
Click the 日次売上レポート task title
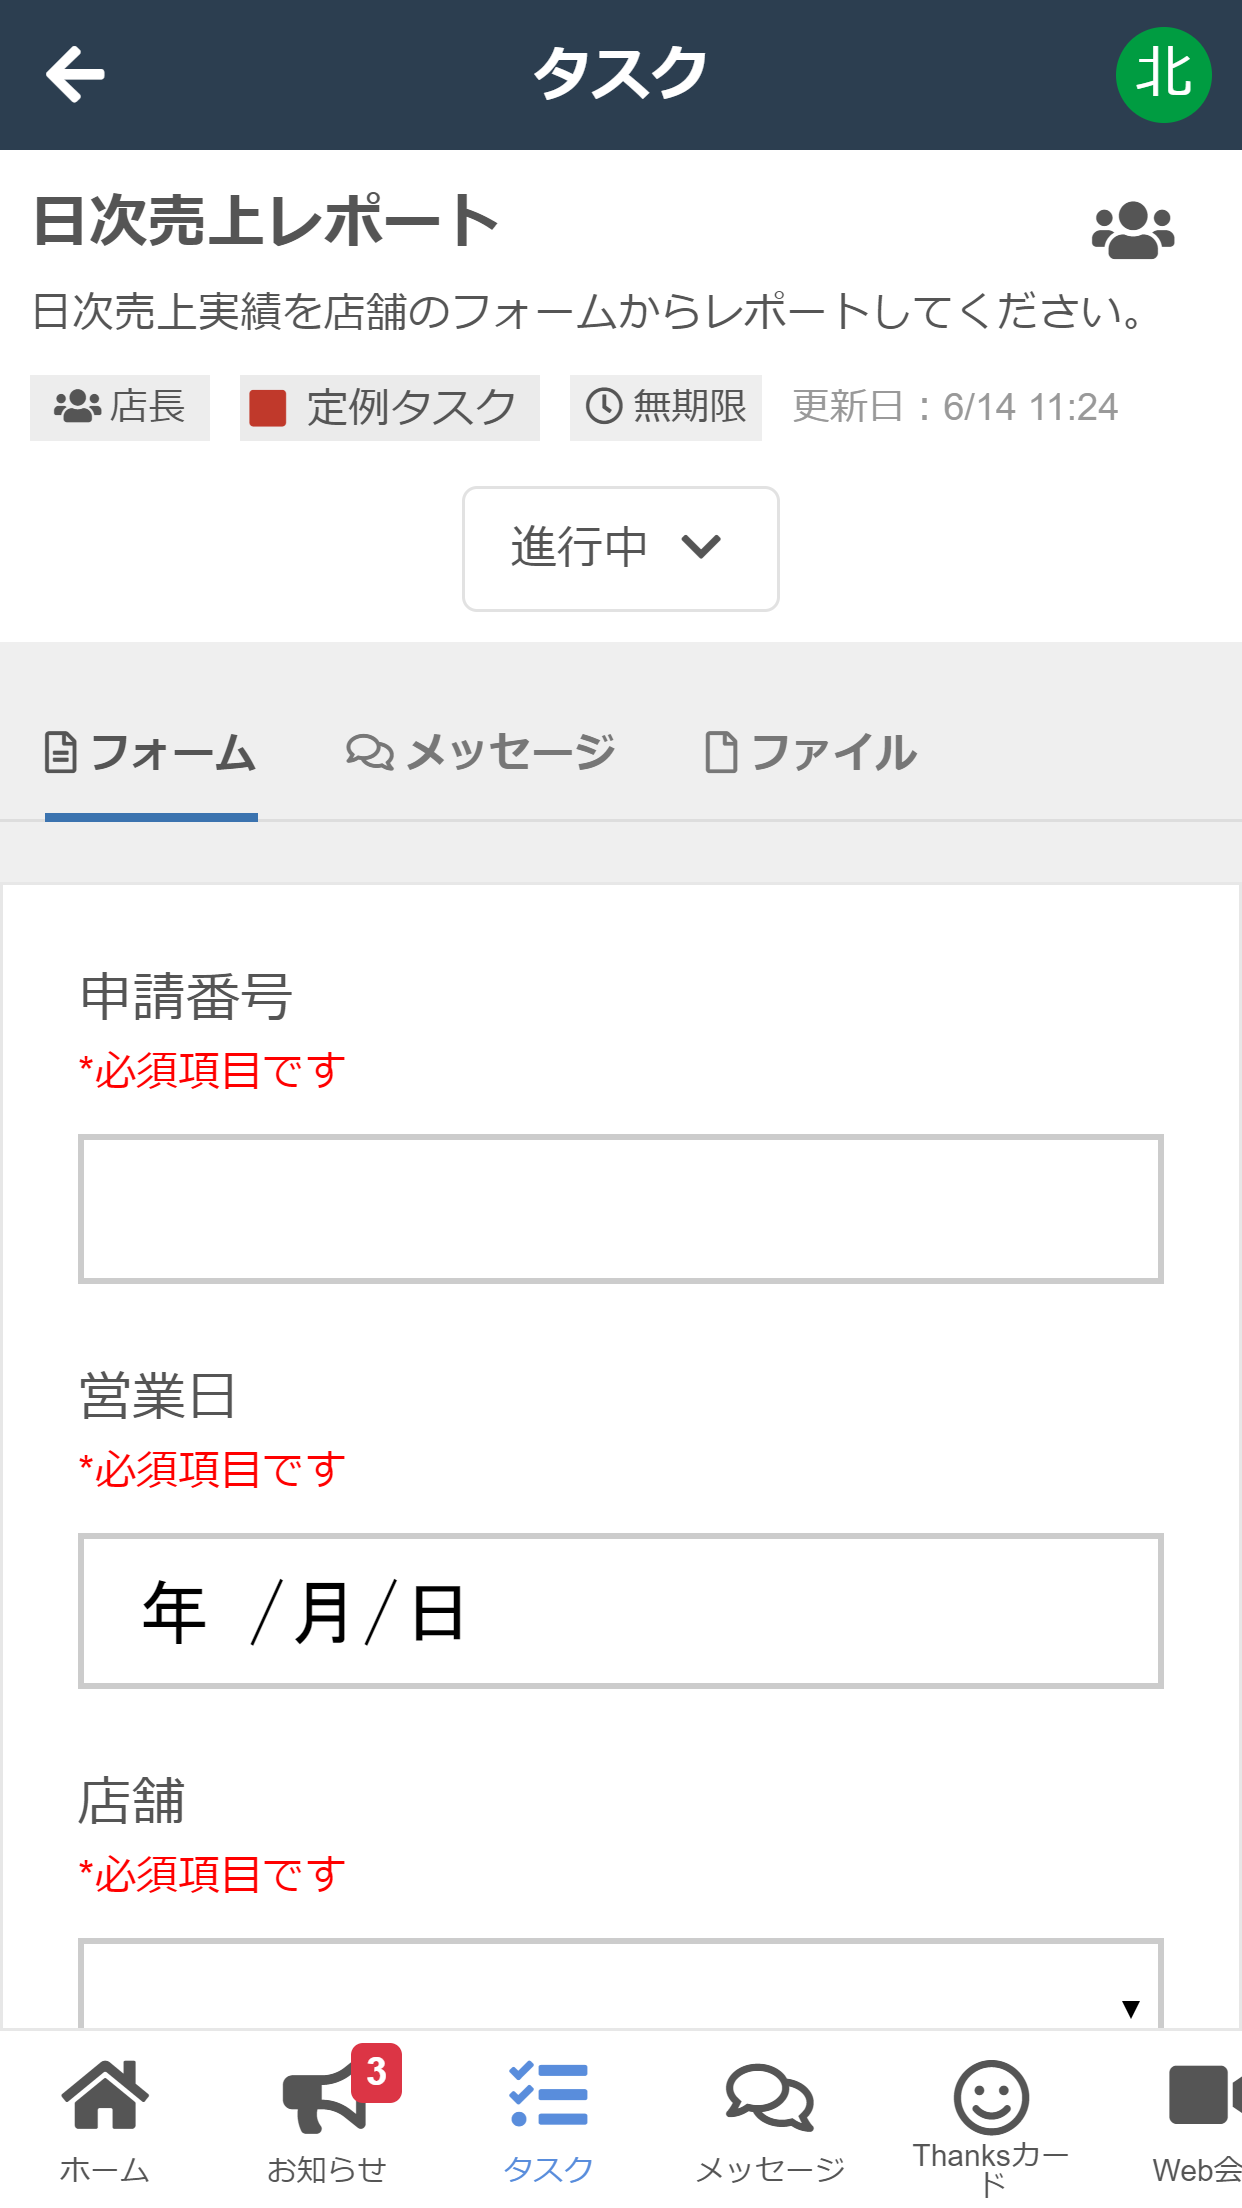point(266,221)
